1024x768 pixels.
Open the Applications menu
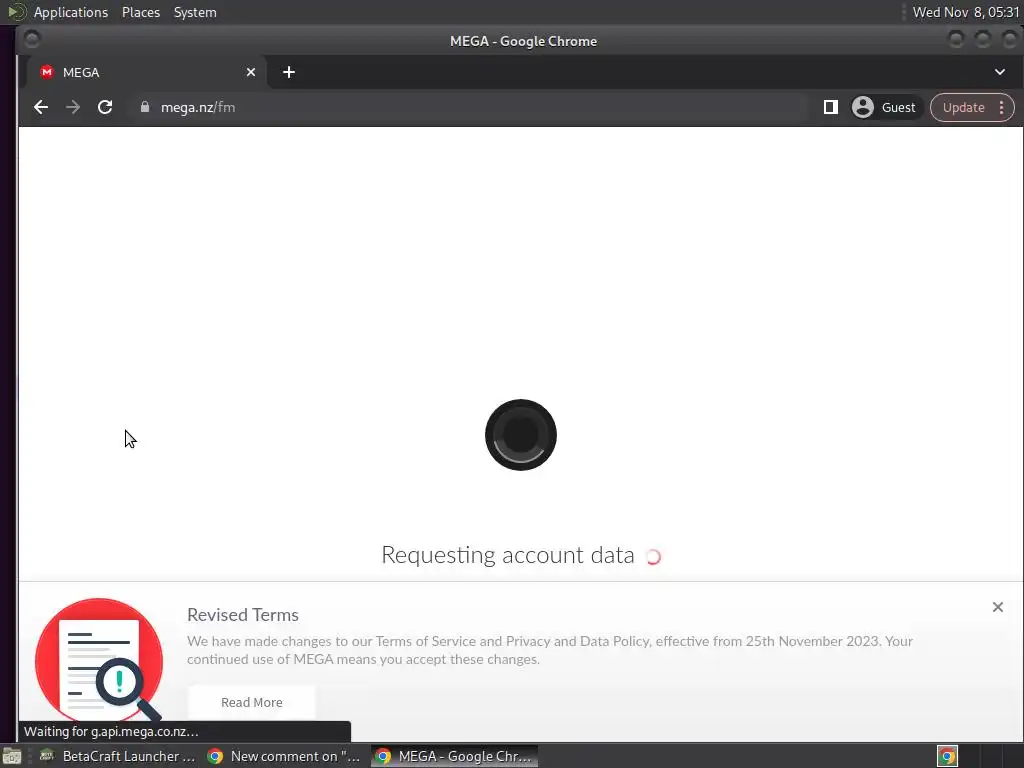pos(71,12)
